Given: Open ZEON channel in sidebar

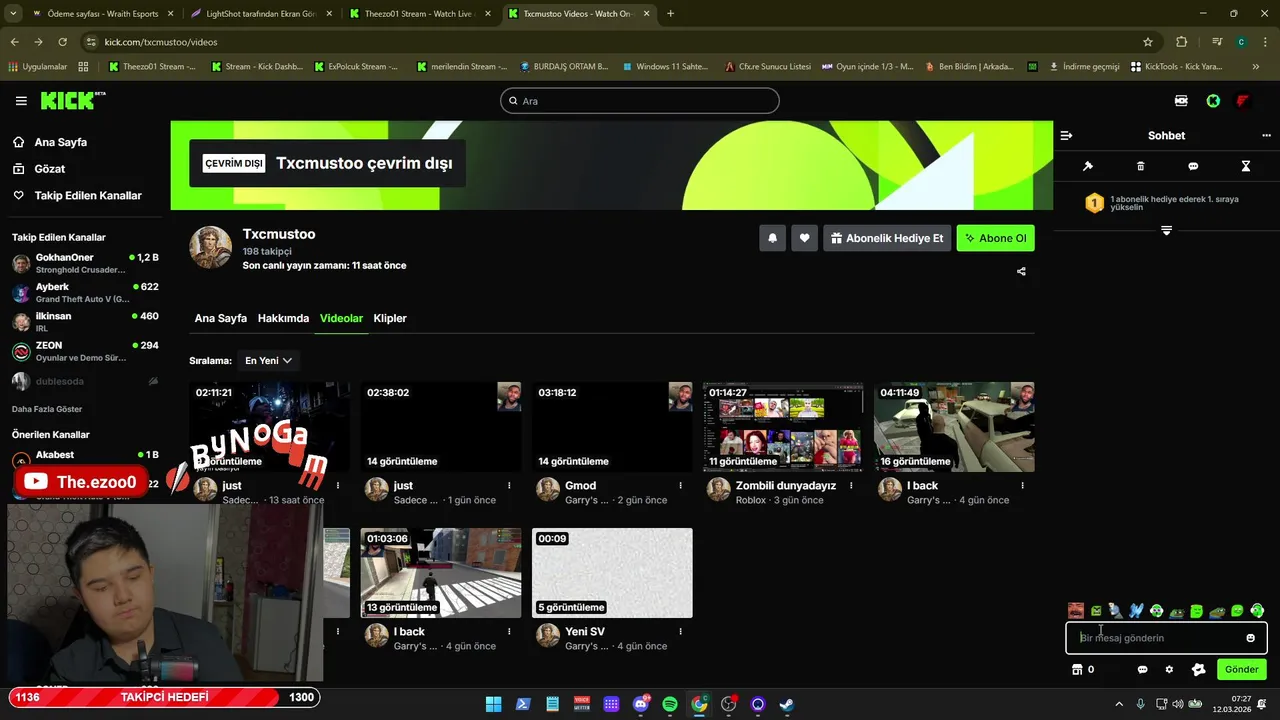Looking at the screenshot, I should [85, 351].
